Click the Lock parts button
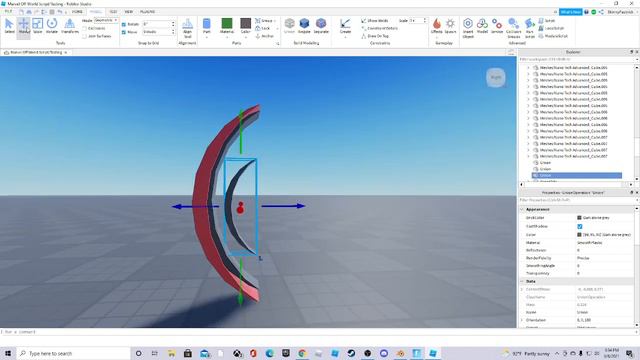The width and height of the screenshot is (640, 360). pyautogui.click(x=262, y=28)
